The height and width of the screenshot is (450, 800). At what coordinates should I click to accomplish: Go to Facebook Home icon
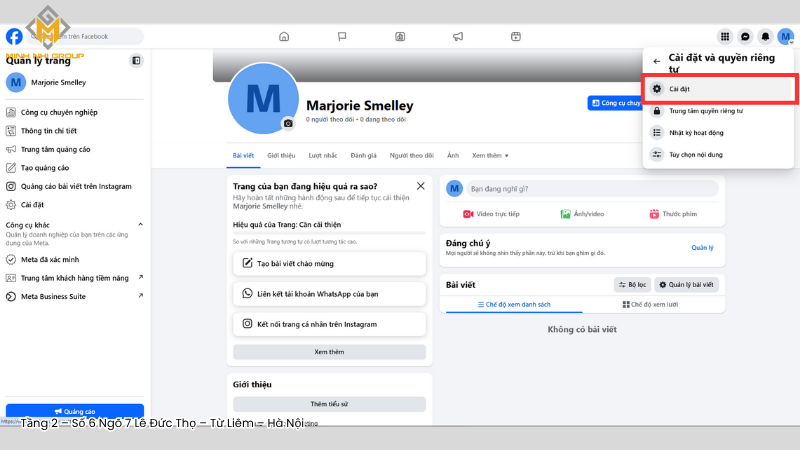(284, 37)
